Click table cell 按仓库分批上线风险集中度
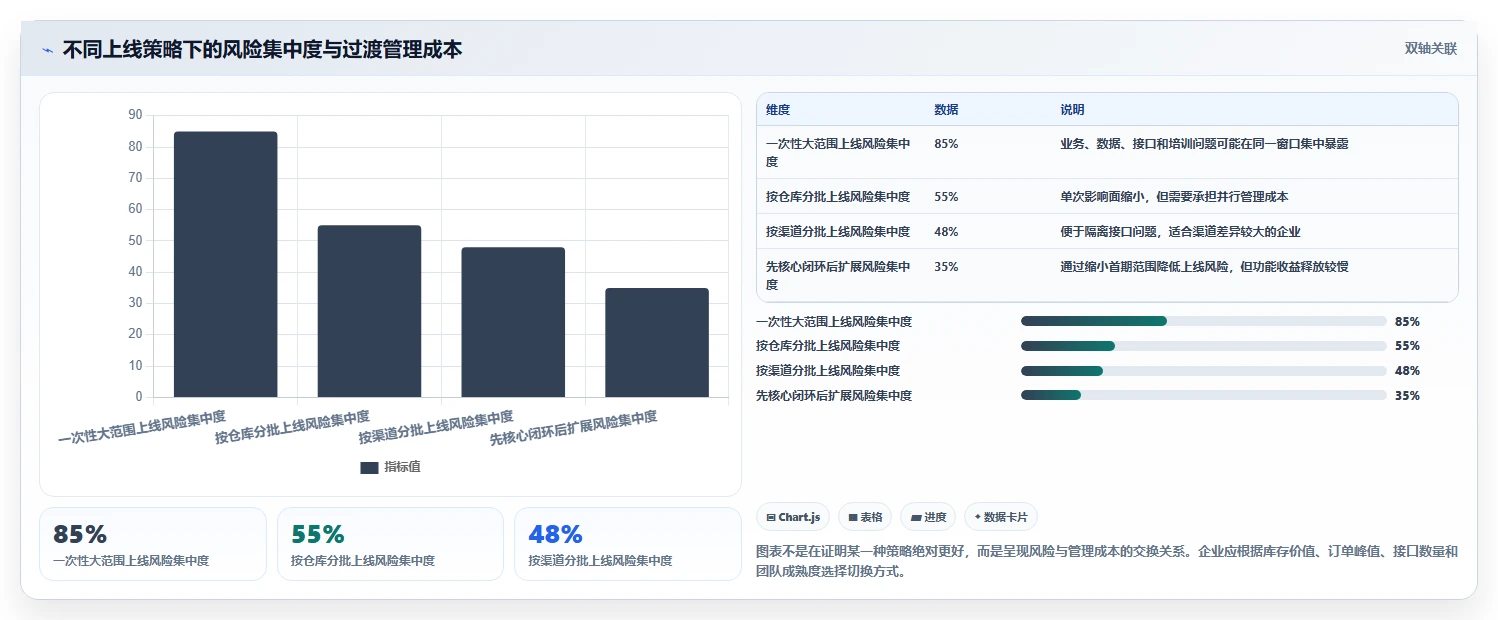Viewport: 1498px width, 620px height. (838, 196)
